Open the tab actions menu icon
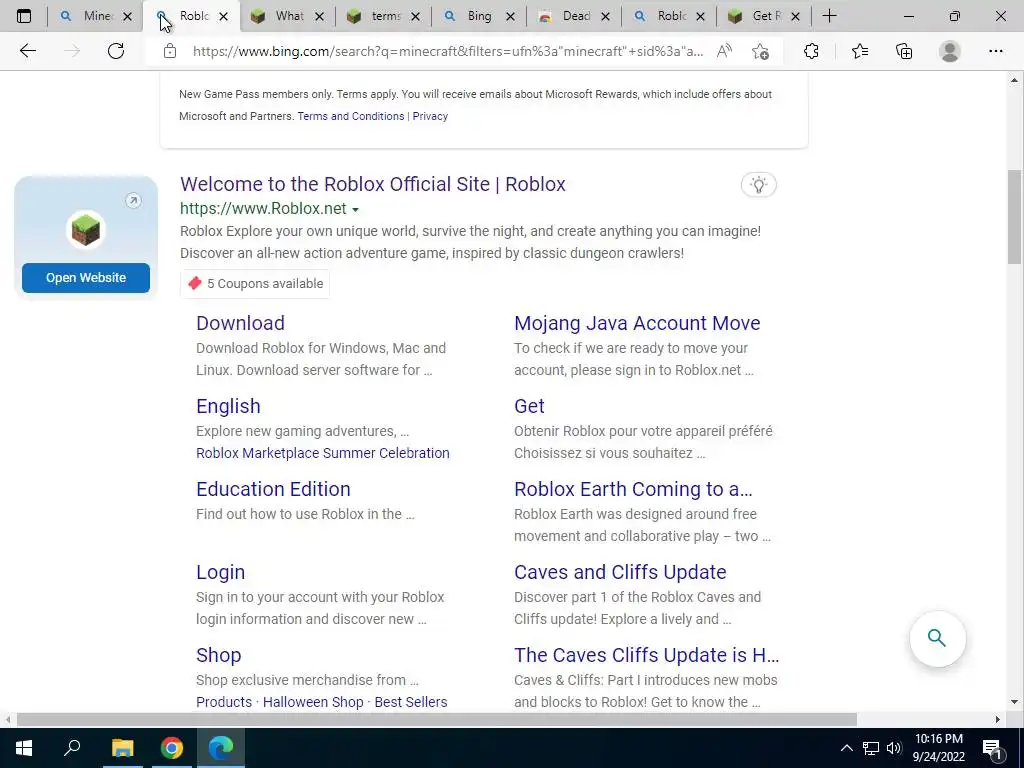Viewport: 1024px width, 768px height. point(24,16)
